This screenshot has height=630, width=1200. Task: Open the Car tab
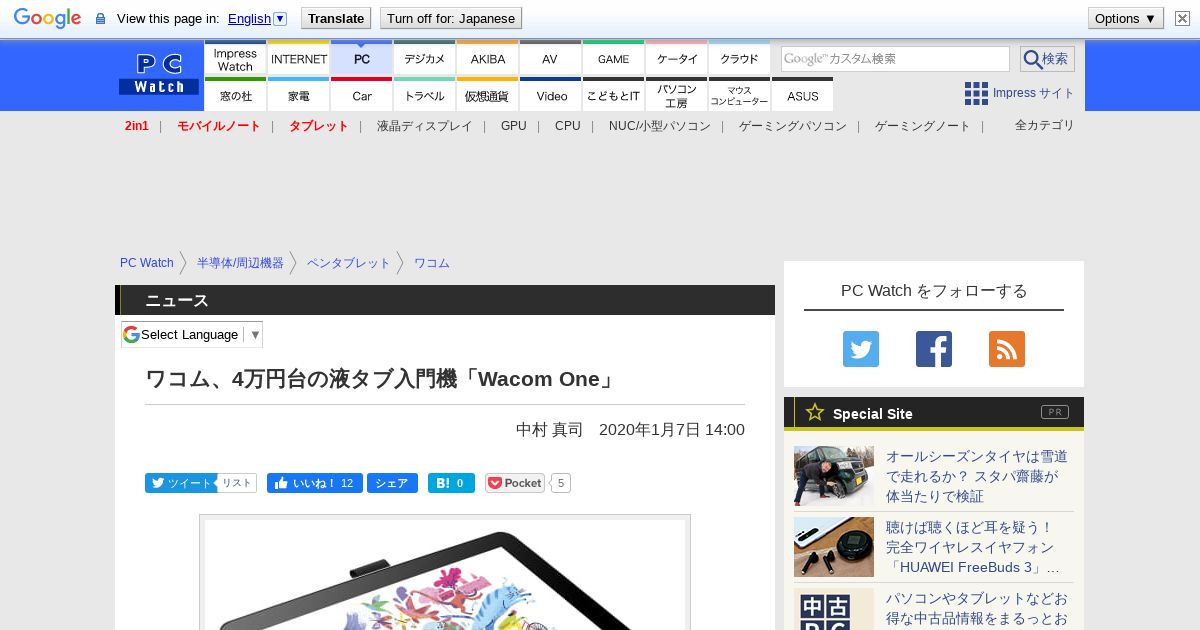click(x=362, y=95)
